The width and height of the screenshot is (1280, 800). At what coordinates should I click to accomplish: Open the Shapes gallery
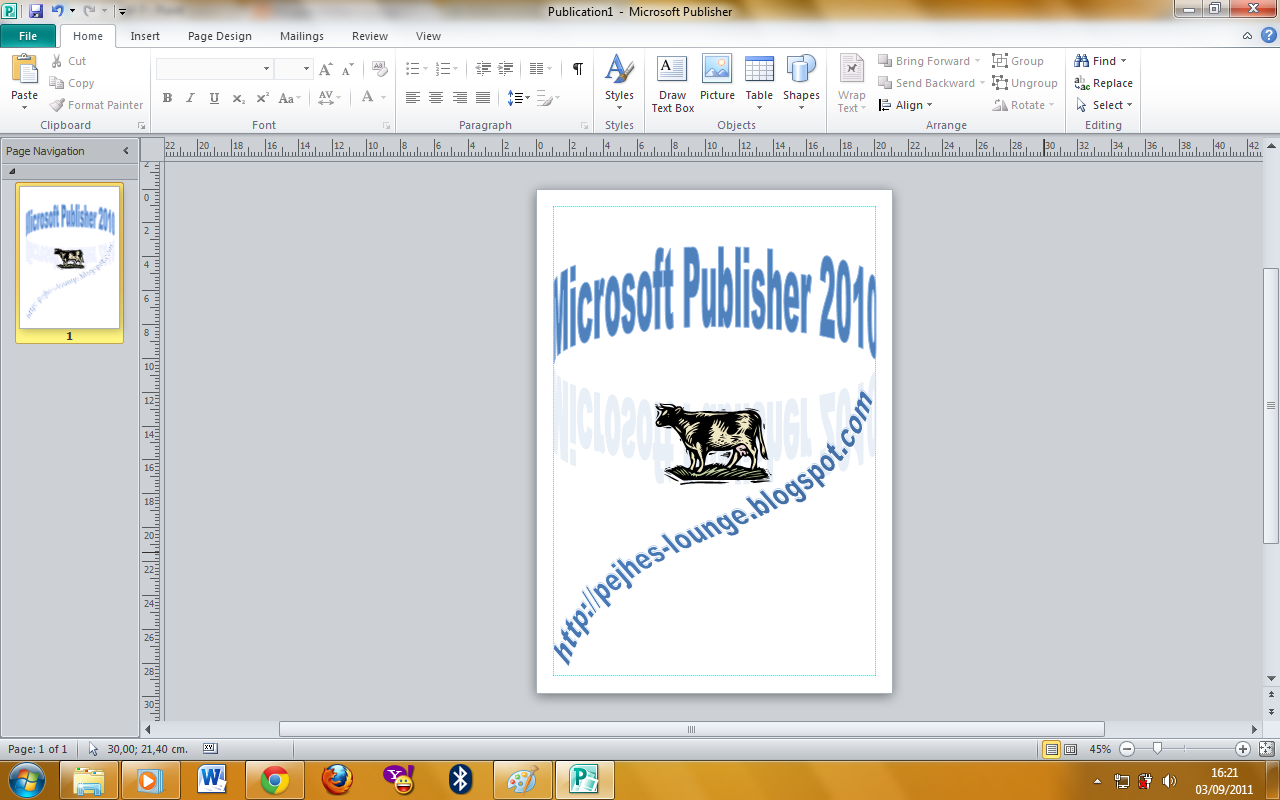point(801,83)
